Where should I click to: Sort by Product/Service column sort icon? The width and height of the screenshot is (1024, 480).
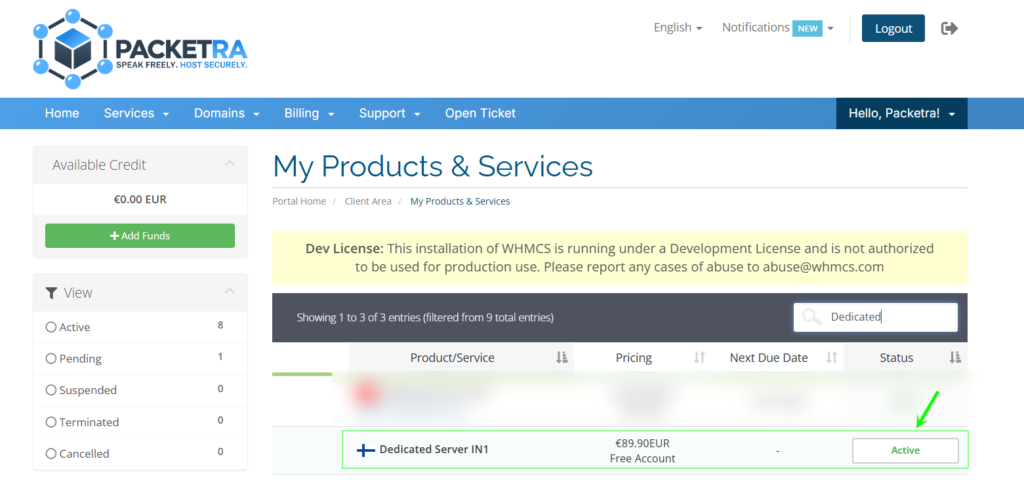pos(562,357)
